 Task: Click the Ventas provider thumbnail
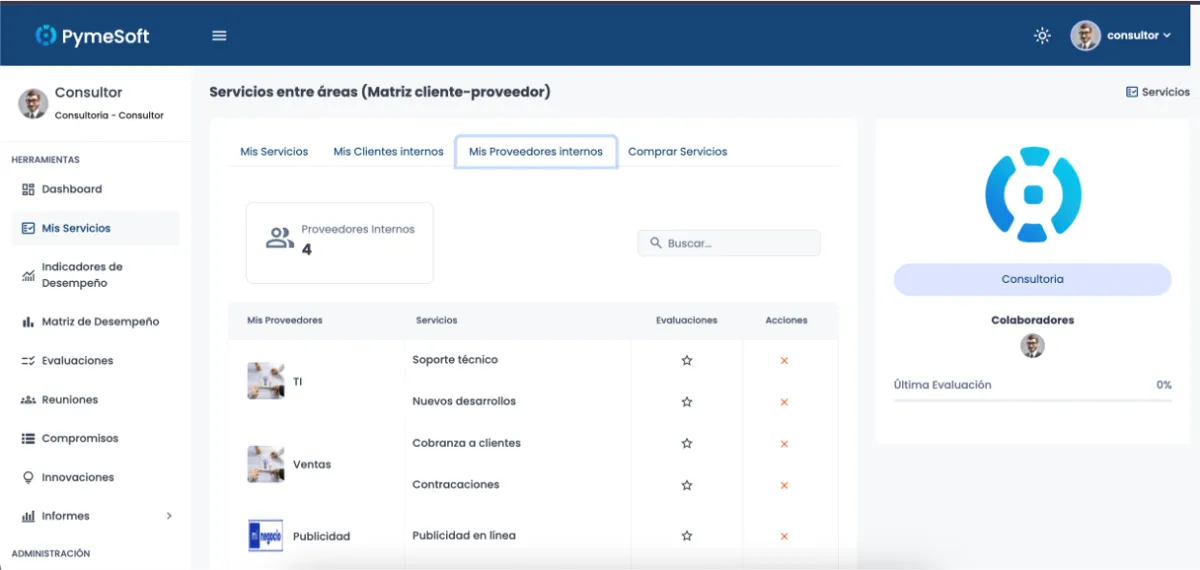pyautogui.click(x=266, y=464)
